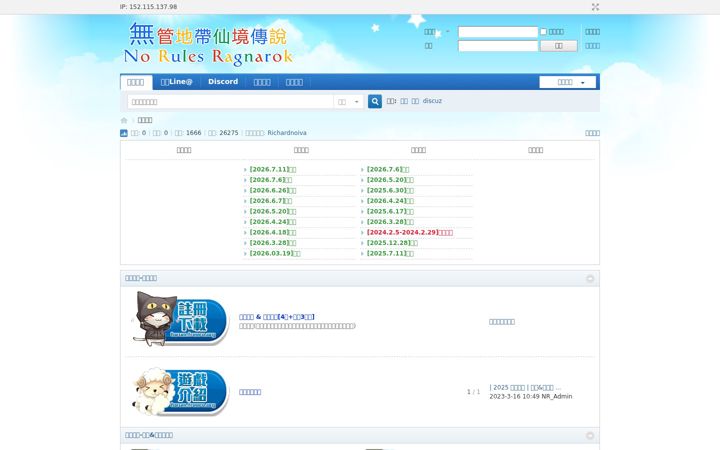Open newest member Richardnoiva's profile link
Screen dimensions: 720x450
pos(287,133)
